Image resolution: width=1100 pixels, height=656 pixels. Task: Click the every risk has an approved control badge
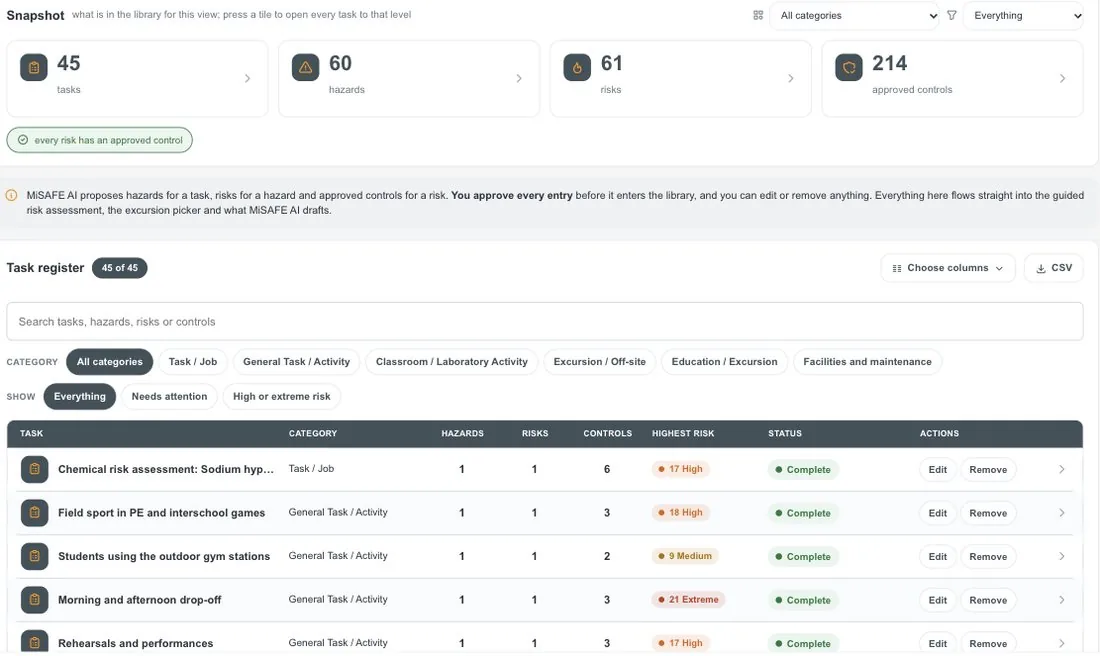[100, 140]
